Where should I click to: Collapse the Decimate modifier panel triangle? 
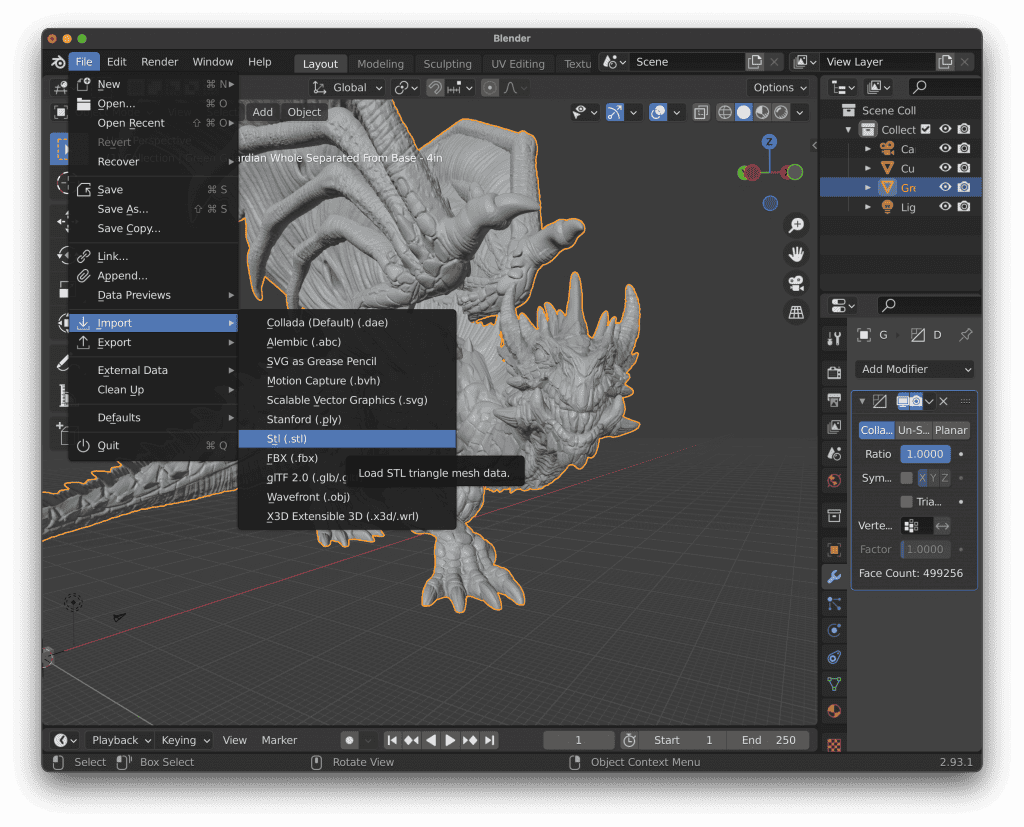click(x=862, y=401)
